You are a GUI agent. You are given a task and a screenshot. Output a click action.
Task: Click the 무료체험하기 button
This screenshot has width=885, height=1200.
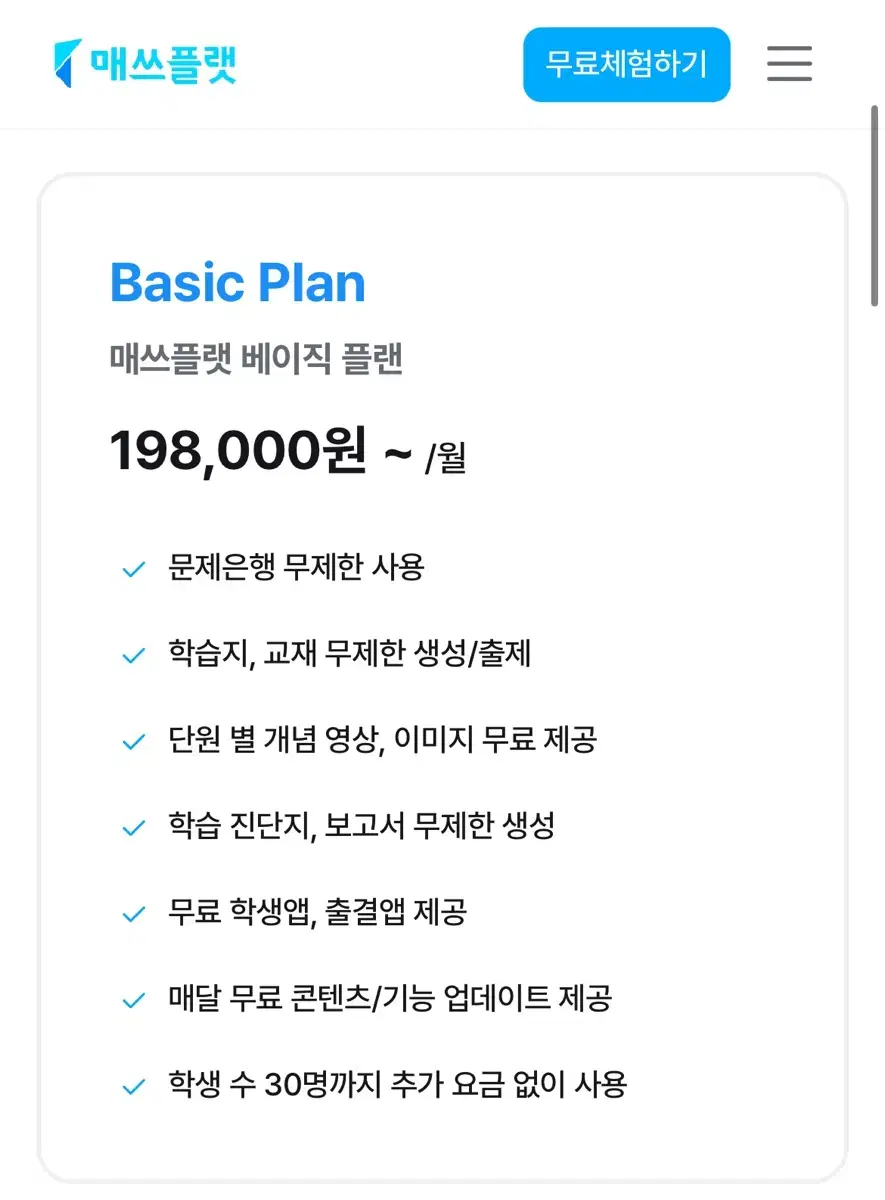[627, 65]
